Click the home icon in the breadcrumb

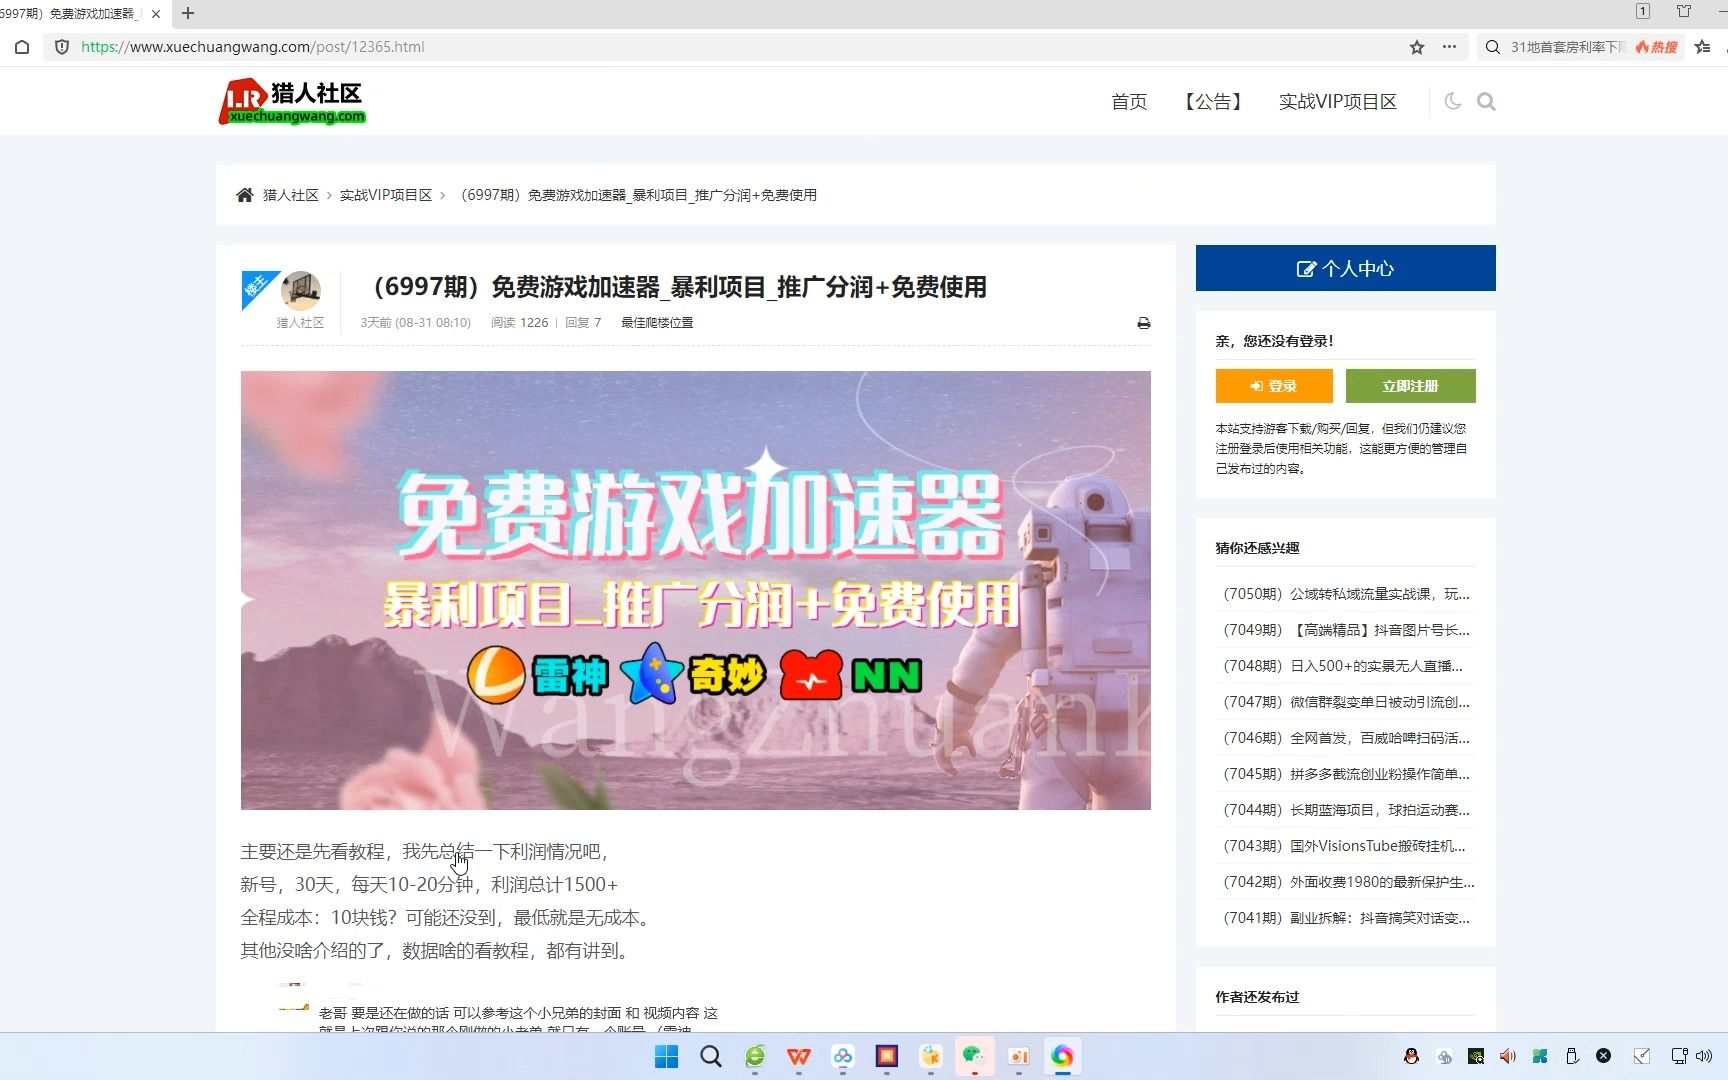click(x=245, y=194)
